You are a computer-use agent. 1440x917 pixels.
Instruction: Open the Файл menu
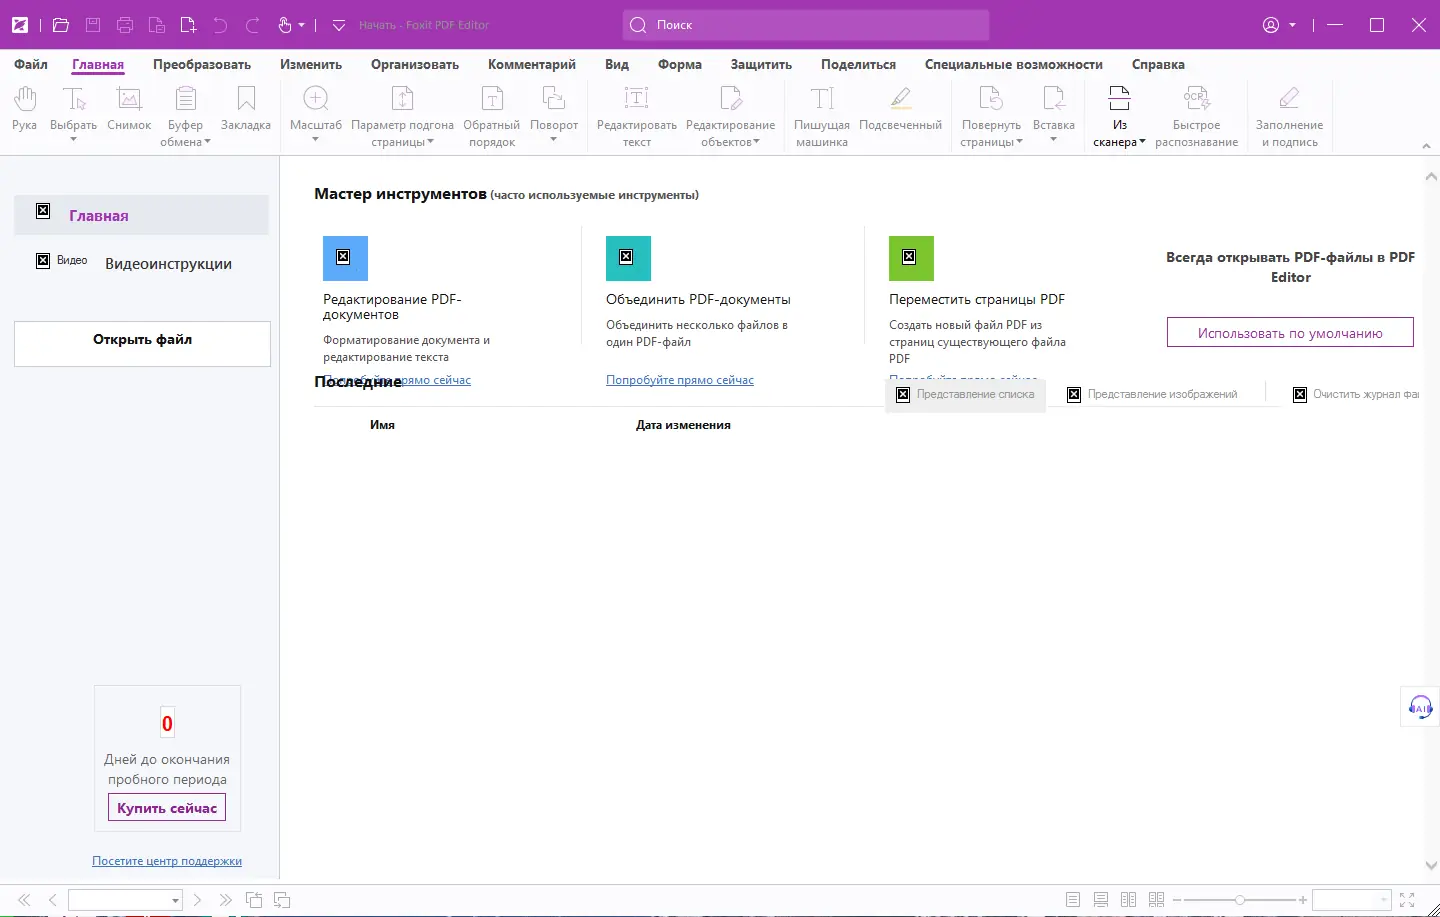pyautogui.click(x=31, y=64)
